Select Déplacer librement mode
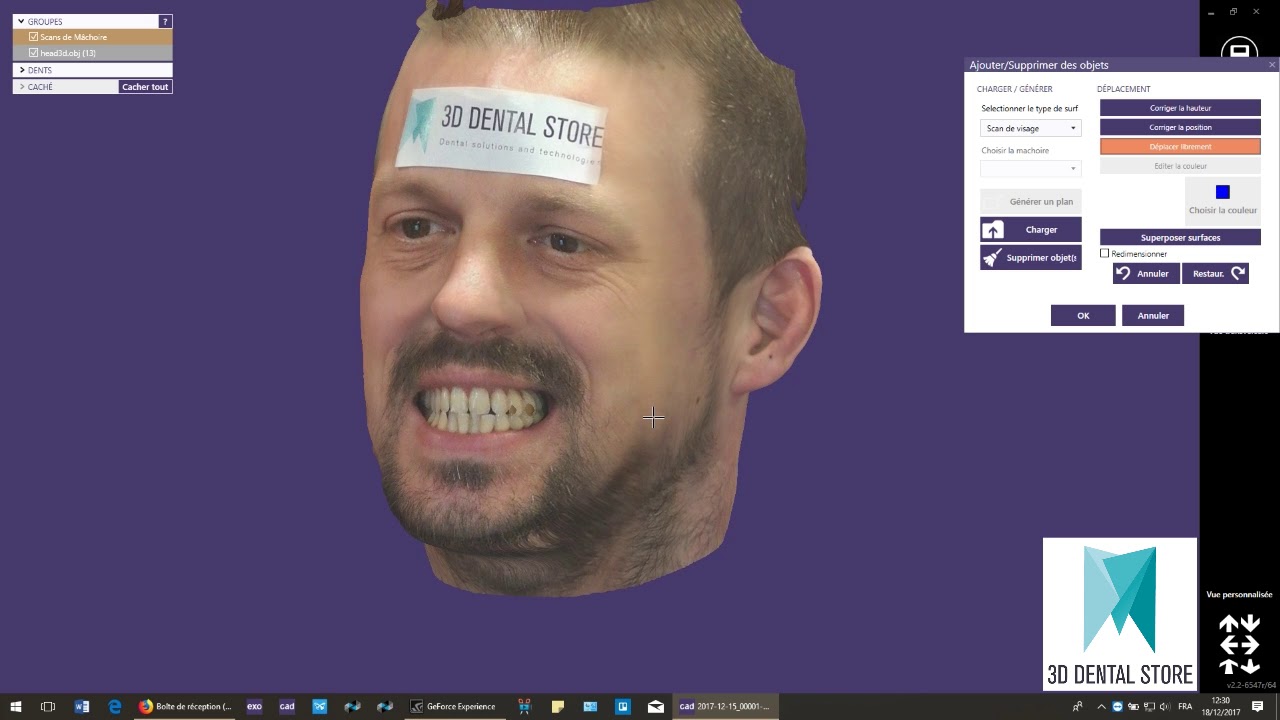The image size is (1280, 720). pos(1180,147)
